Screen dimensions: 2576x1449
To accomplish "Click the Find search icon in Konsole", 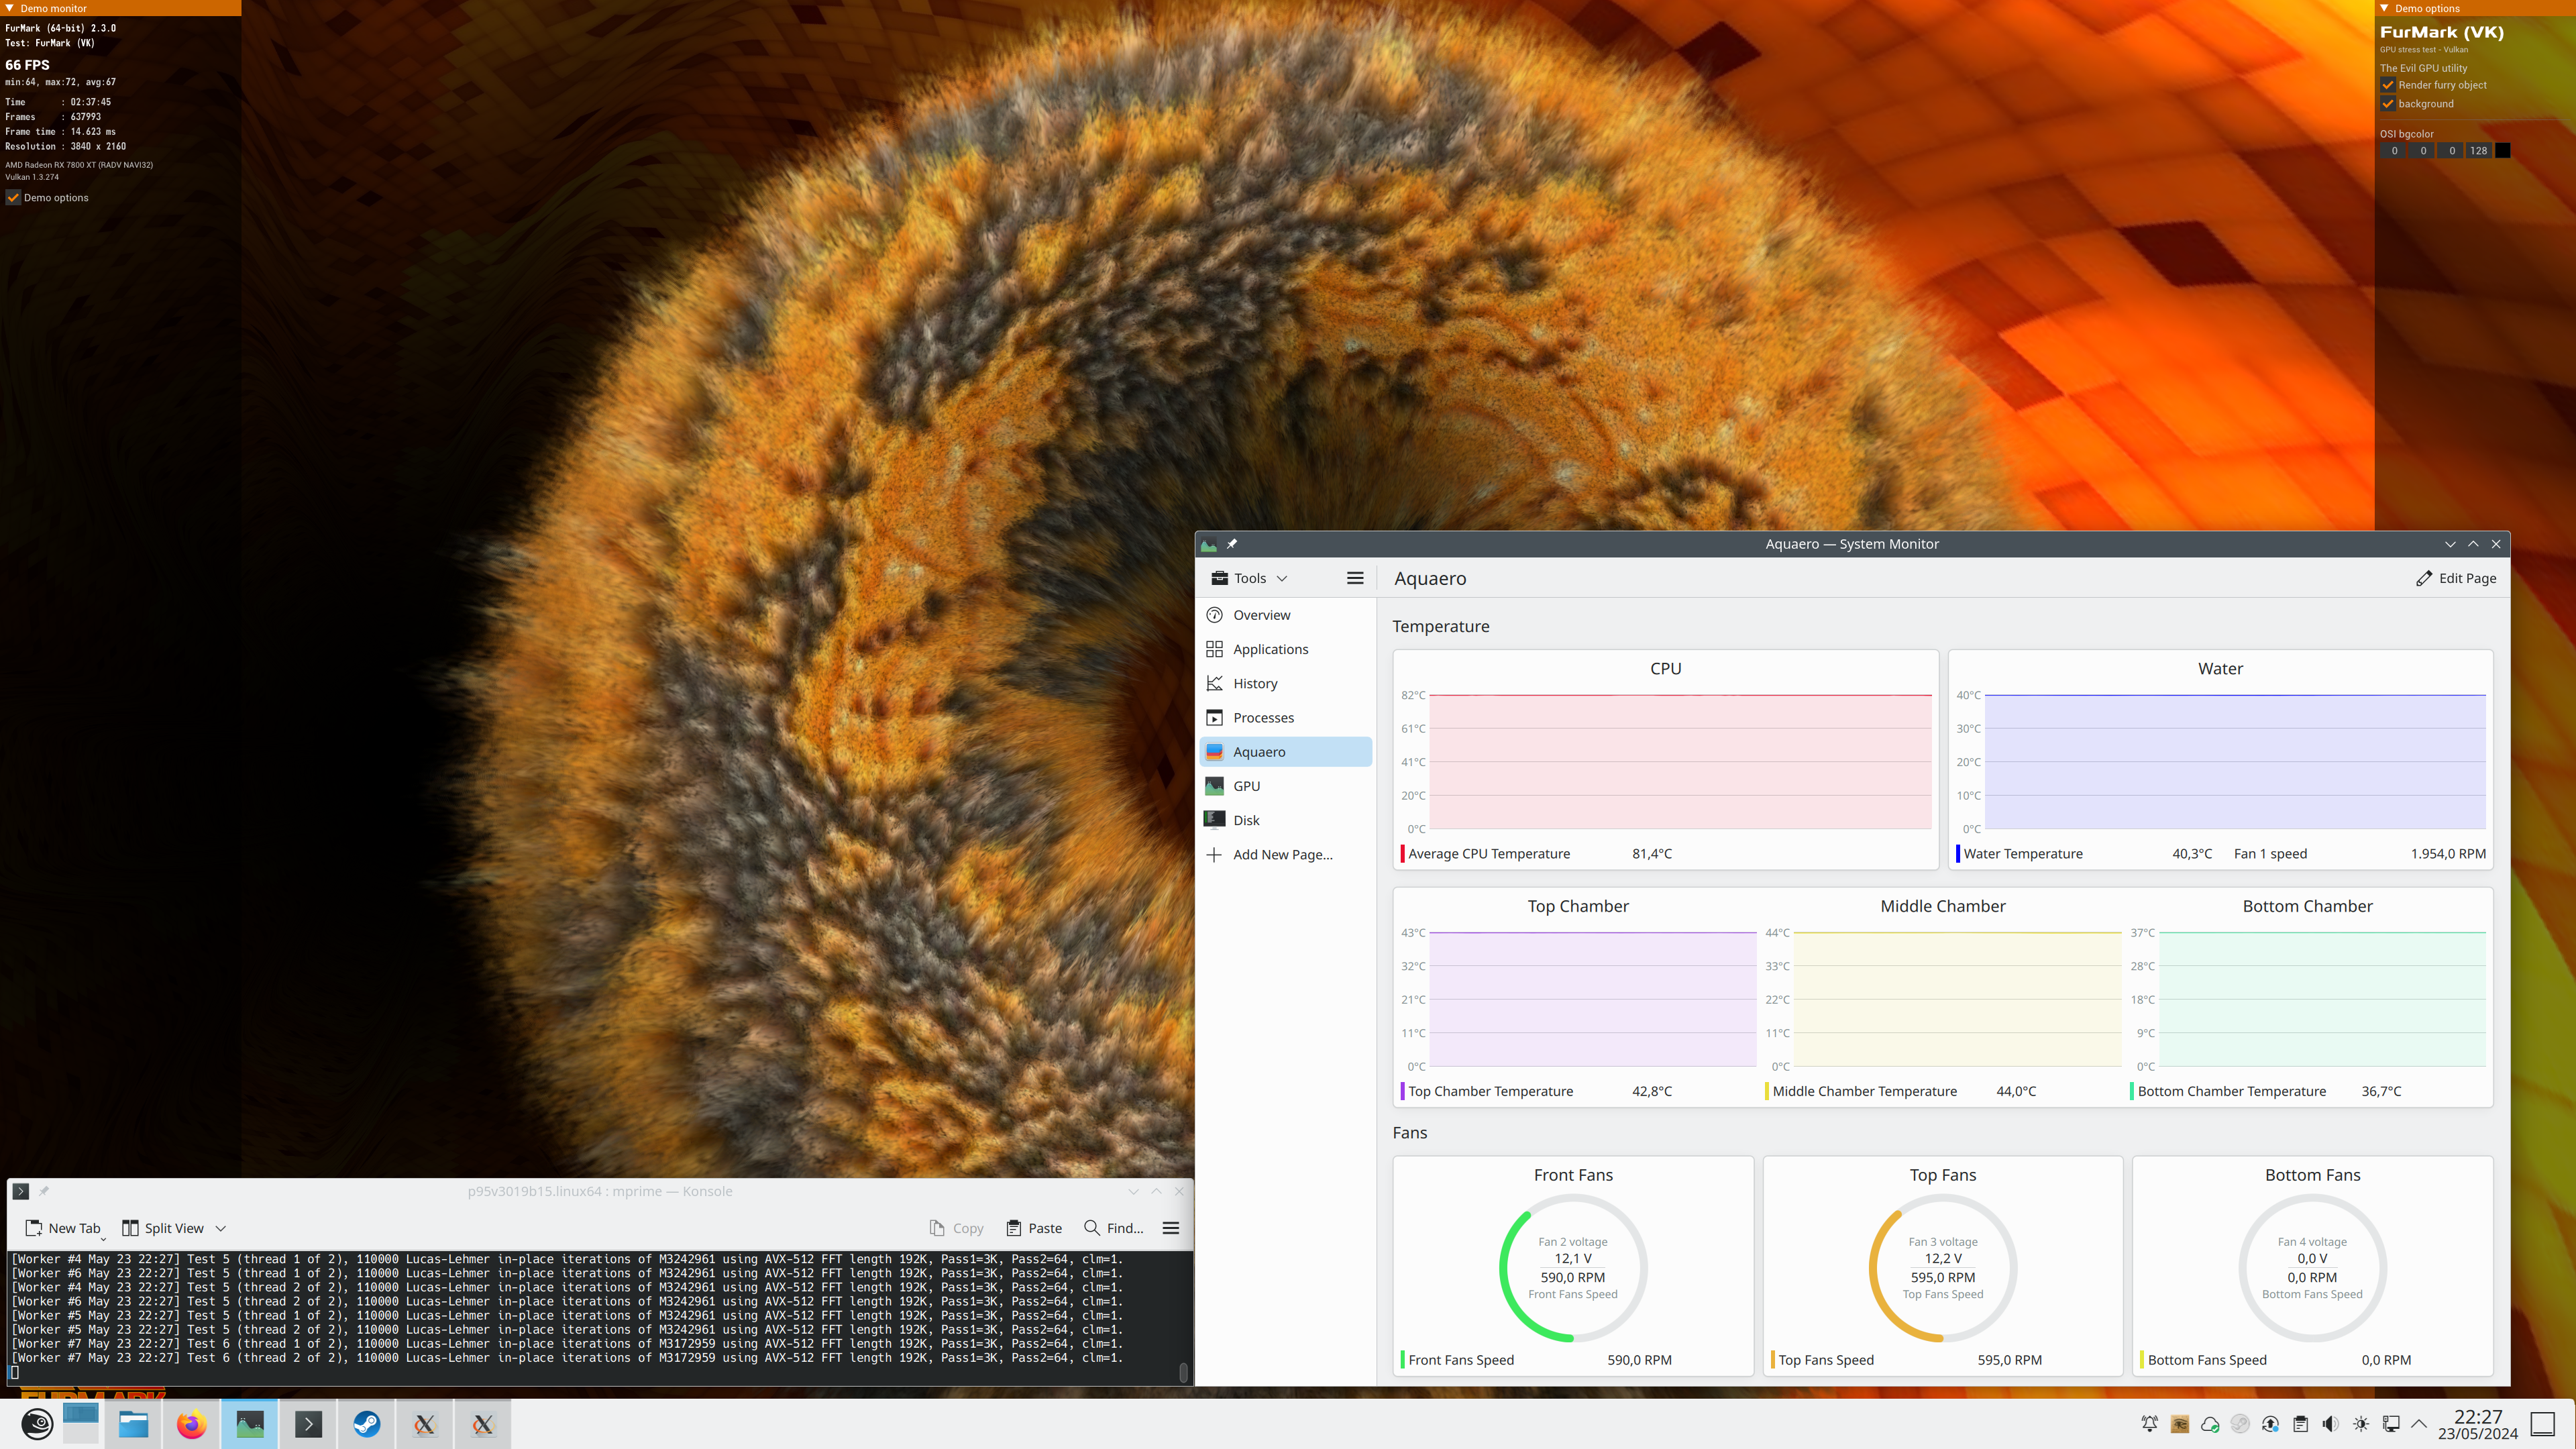I will (x=1092, y=1228).
